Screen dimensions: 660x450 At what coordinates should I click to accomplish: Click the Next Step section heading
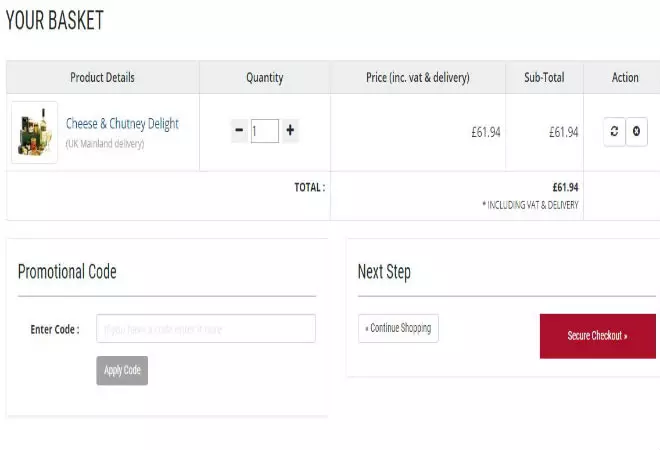pos(384,272)
